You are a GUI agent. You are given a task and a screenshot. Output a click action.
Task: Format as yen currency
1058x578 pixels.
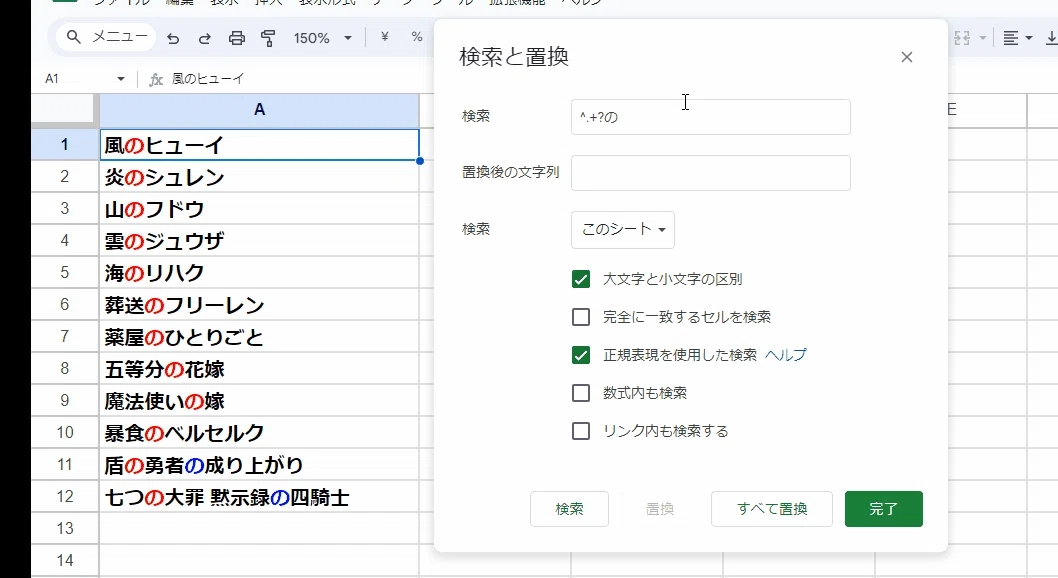[x=385, y=37]
